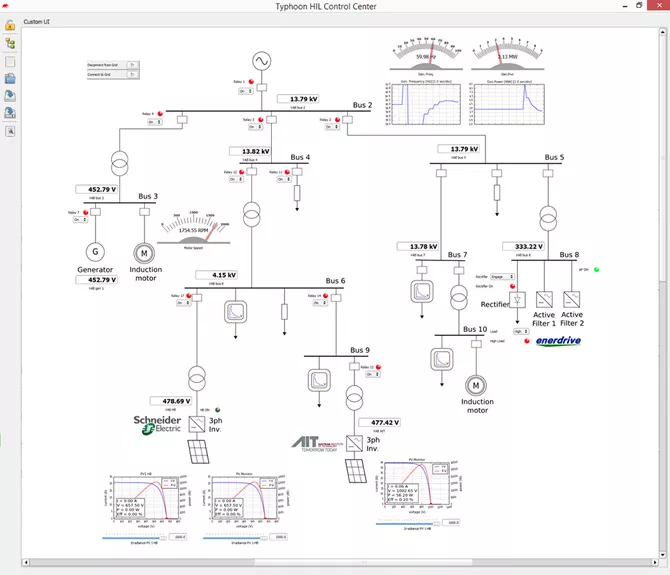Image resolution: width=670 pixels, height=575 pixels.
Task: Click the vertical scrollbar down arrow
Action: point(663,554)
